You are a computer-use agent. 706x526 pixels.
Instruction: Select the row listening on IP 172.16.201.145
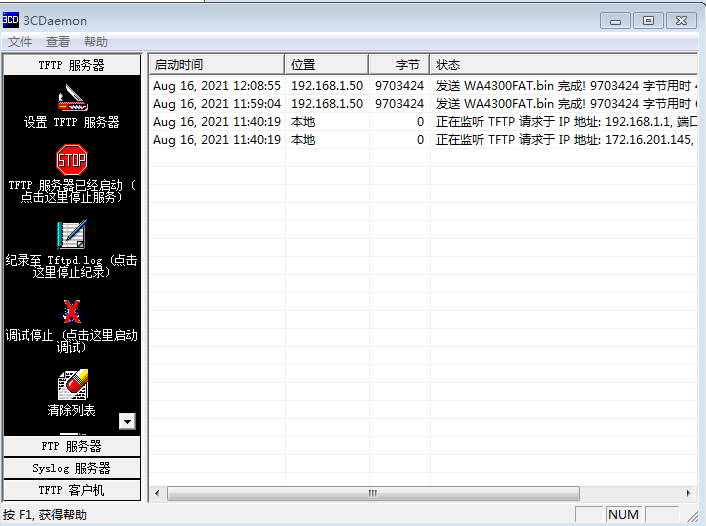pyautogui.click(x=423, y=140)
